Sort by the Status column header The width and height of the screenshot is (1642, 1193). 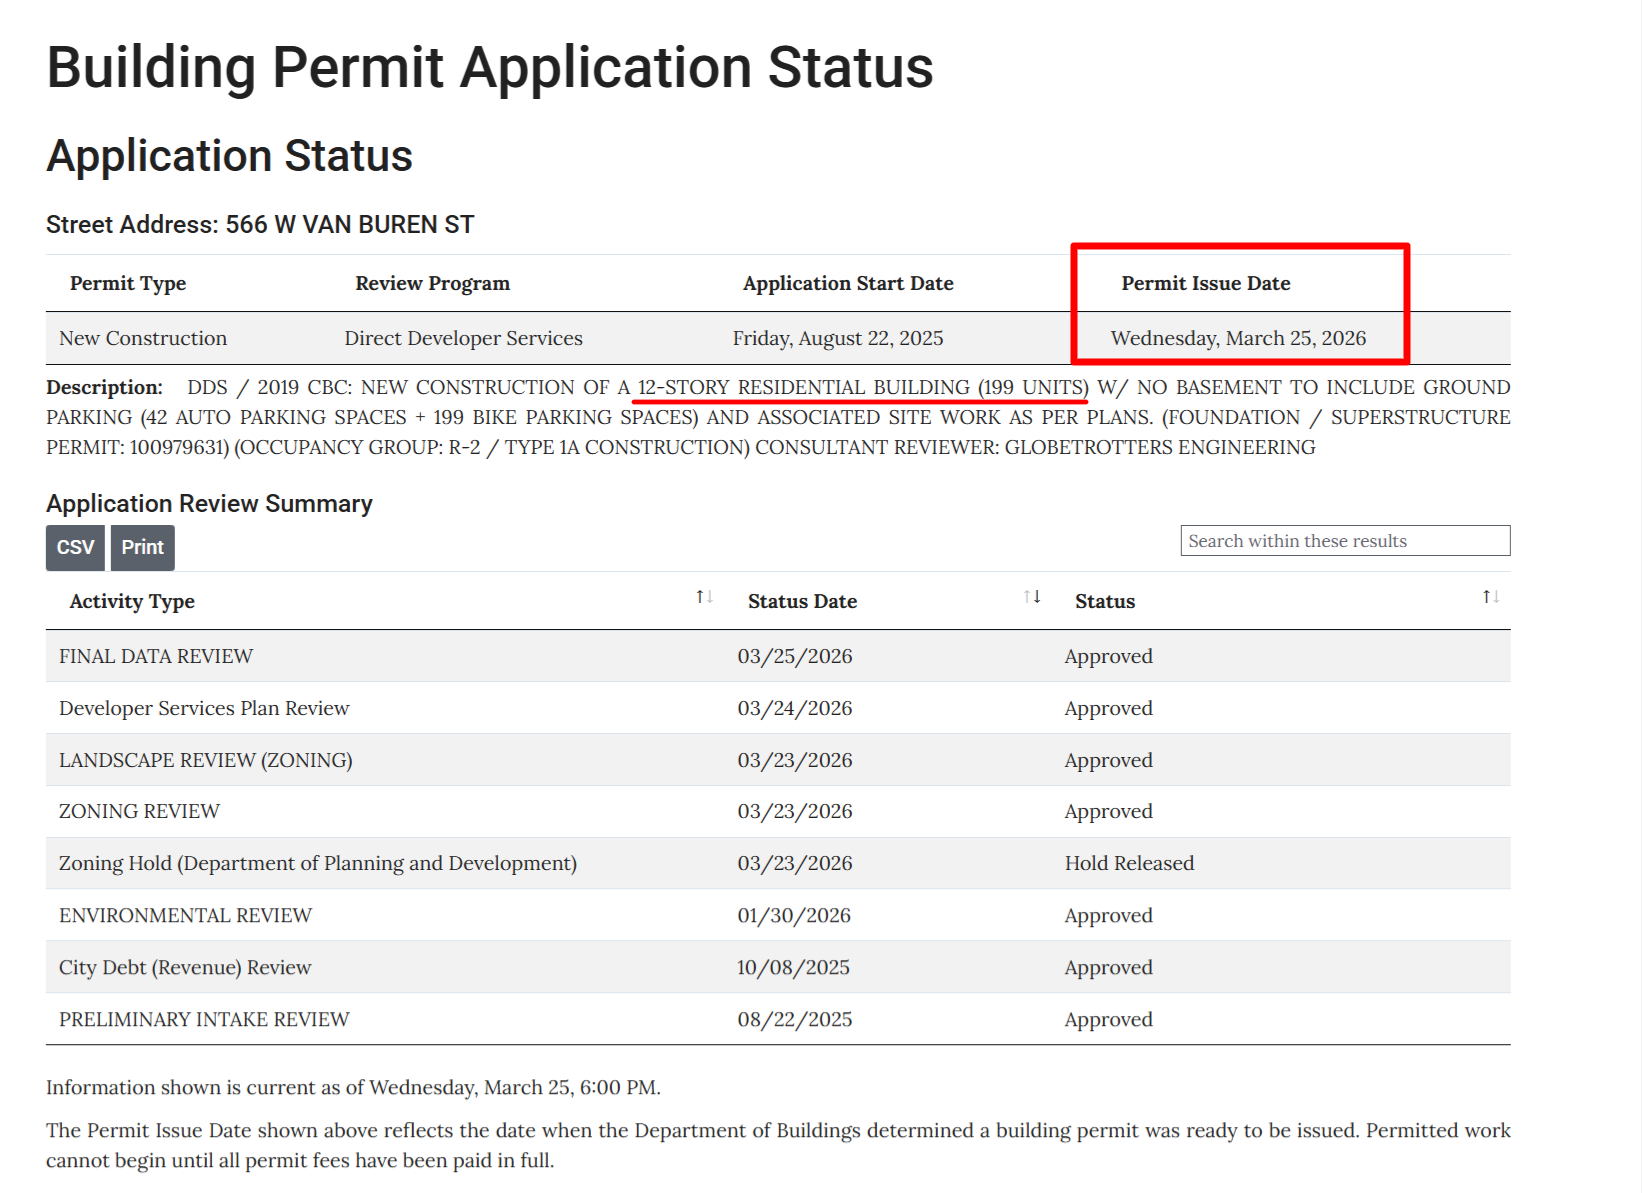click(x=1104, y=601)
